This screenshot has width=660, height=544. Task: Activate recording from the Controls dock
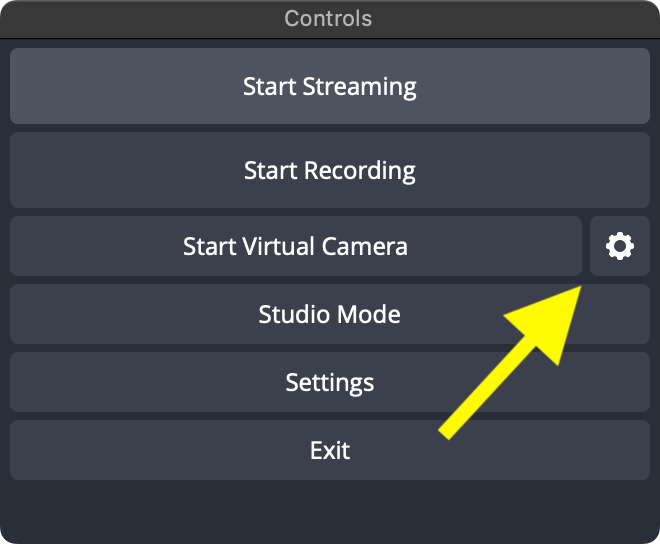click(x=330, y=170)
